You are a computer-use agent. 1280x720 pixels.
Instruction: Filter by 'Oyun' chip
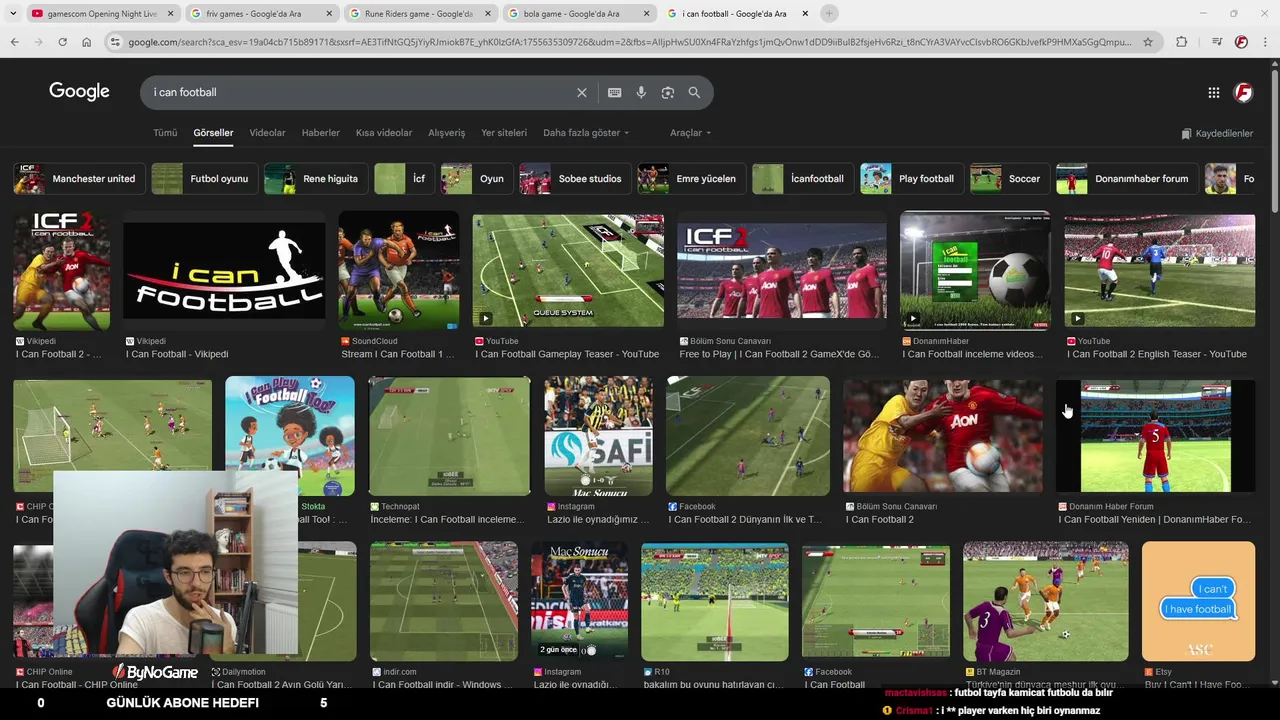tap(477, 179)
